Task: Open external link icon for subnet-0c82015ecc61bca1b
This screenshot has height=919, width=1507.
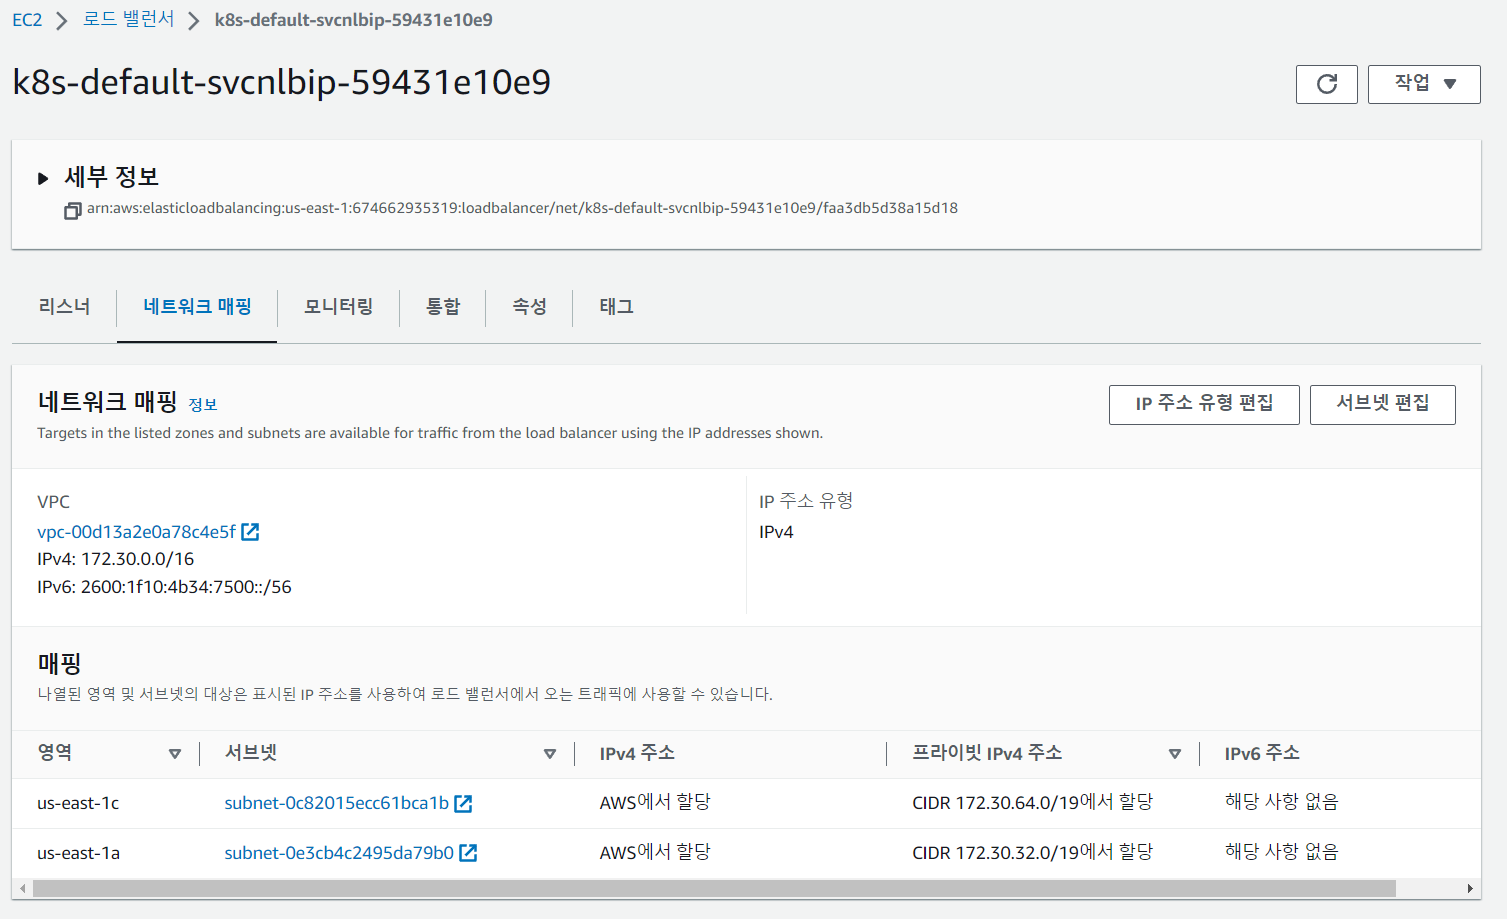Action: pyautogui.click(x=463, y=803)
